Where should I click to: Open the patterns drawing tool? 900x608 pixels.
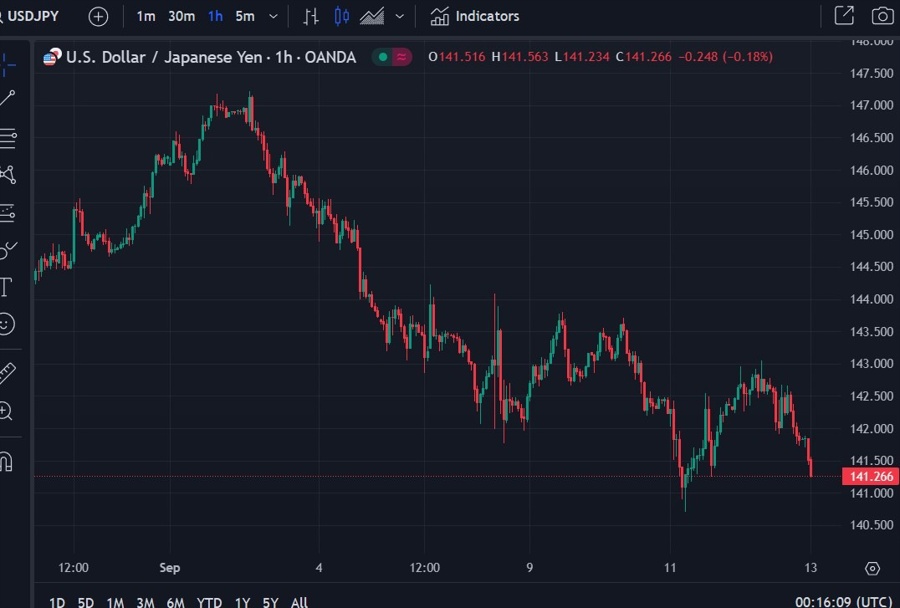click(8, 175)
